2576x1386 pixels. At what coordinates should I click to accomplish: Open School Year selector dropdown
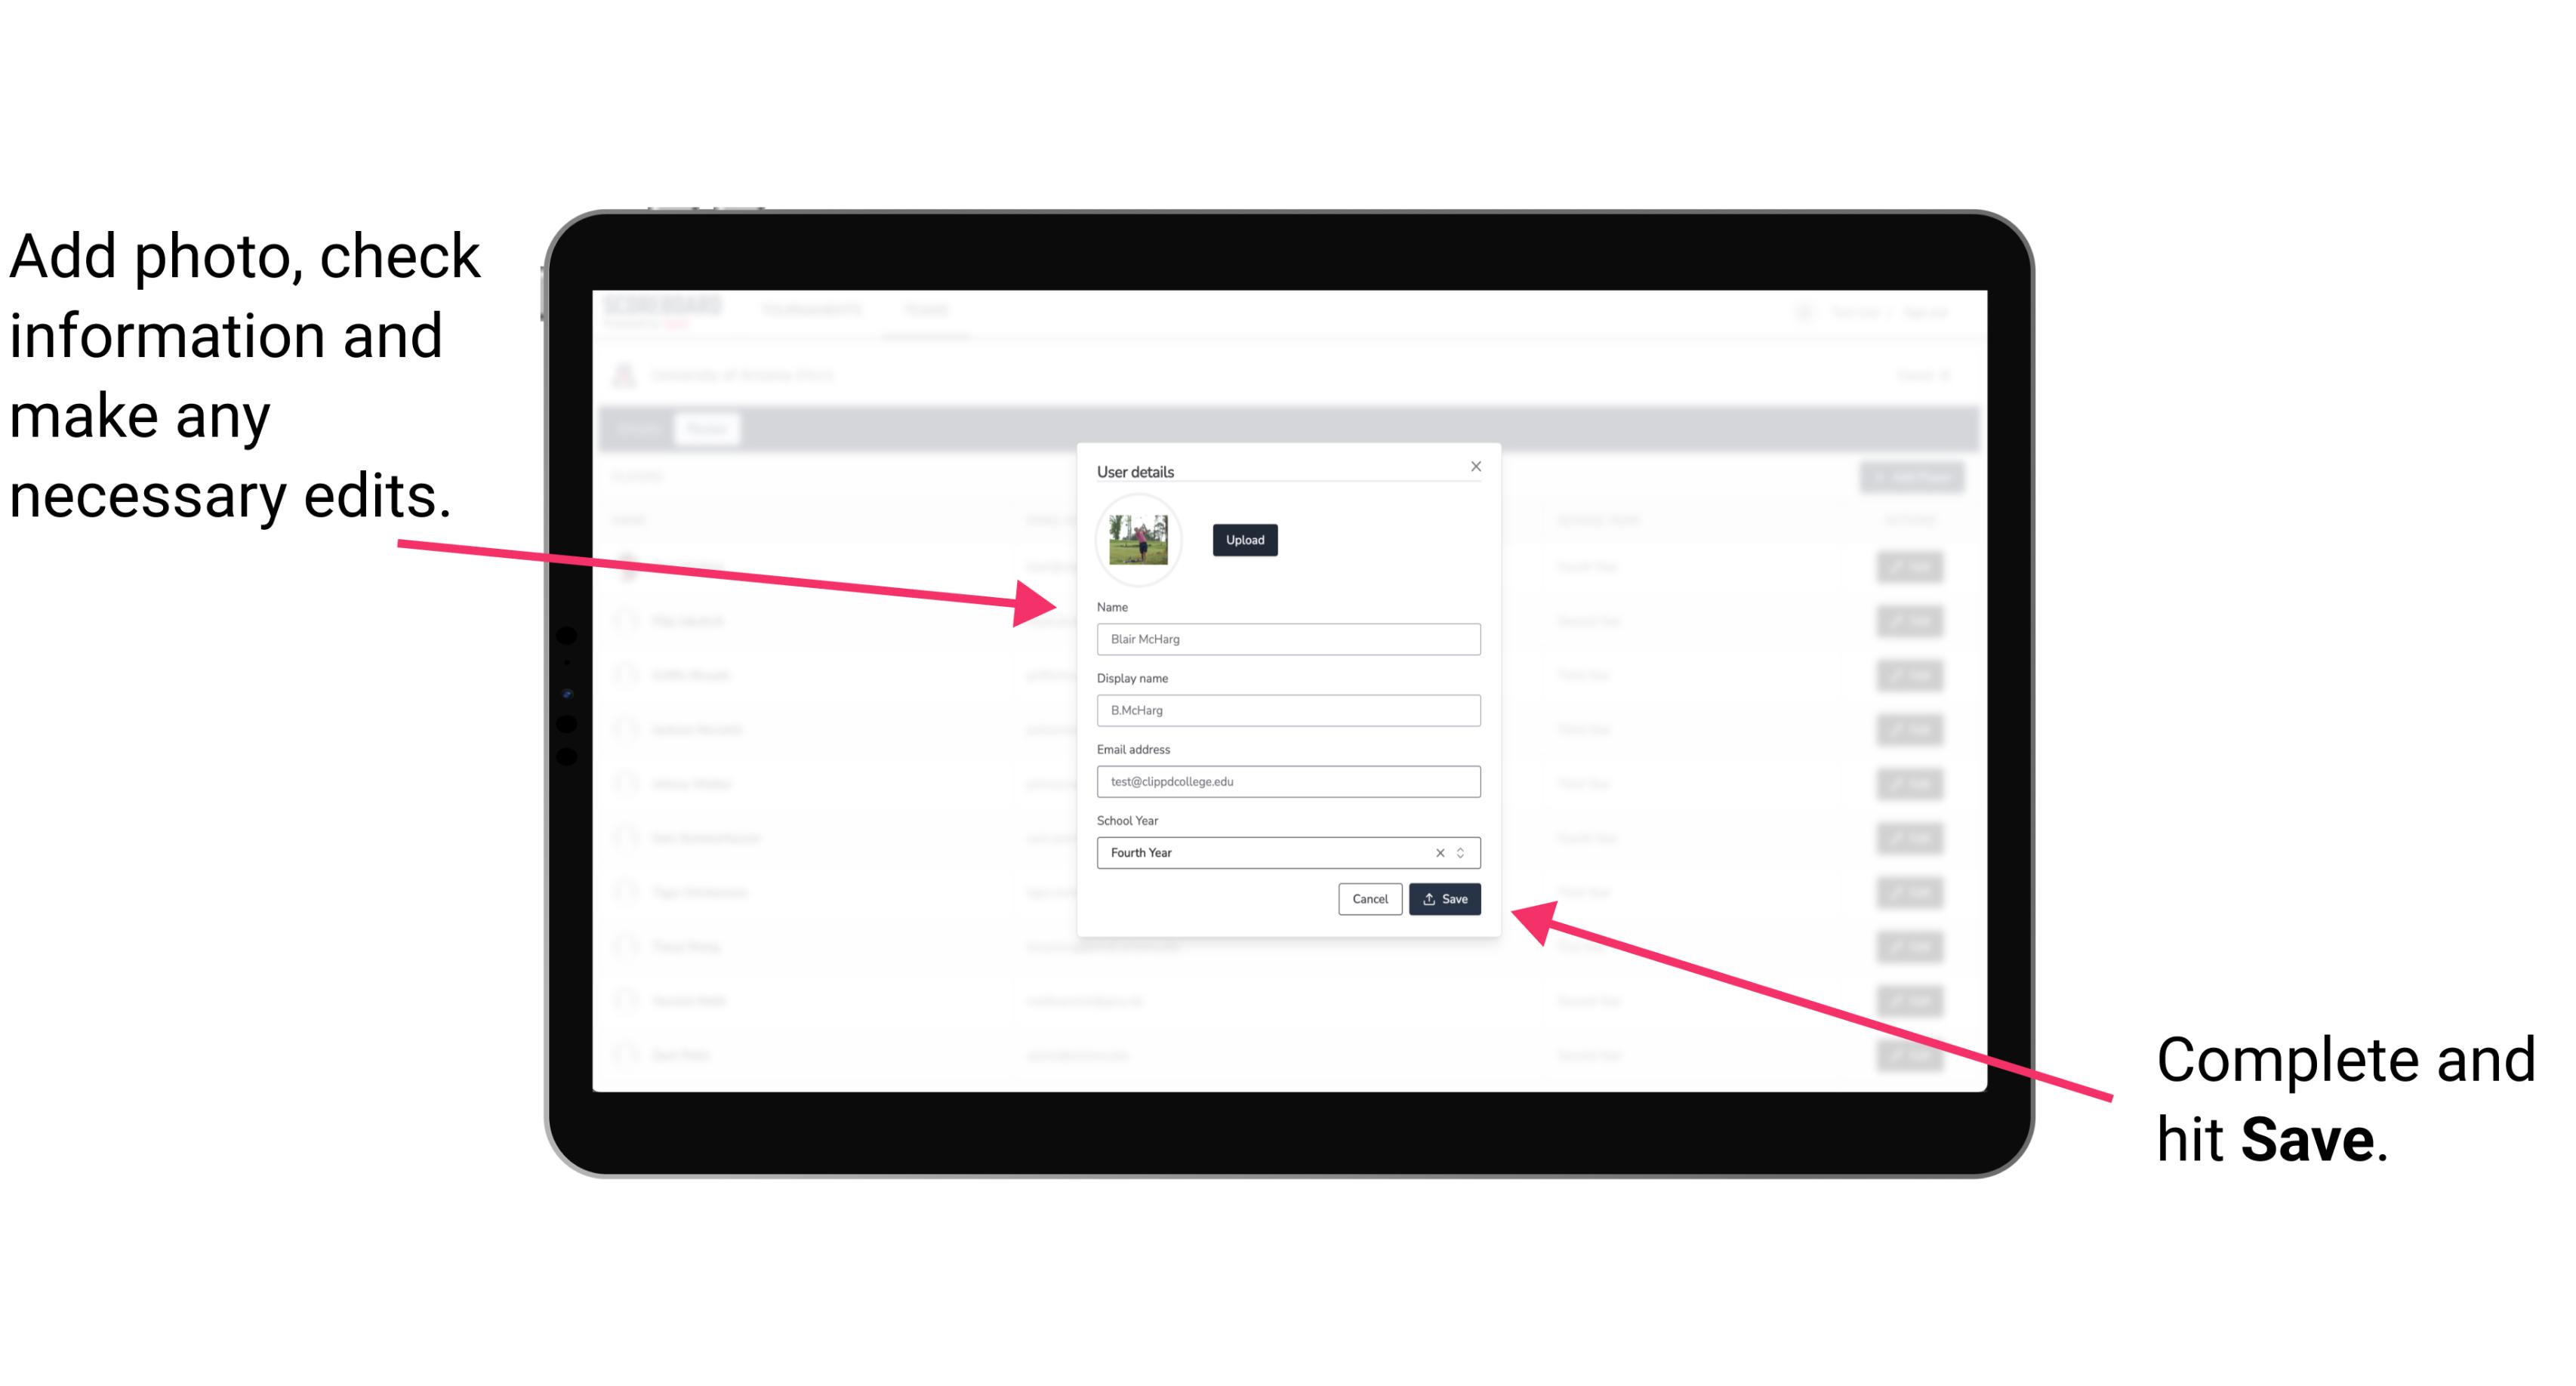(1465, 852)
